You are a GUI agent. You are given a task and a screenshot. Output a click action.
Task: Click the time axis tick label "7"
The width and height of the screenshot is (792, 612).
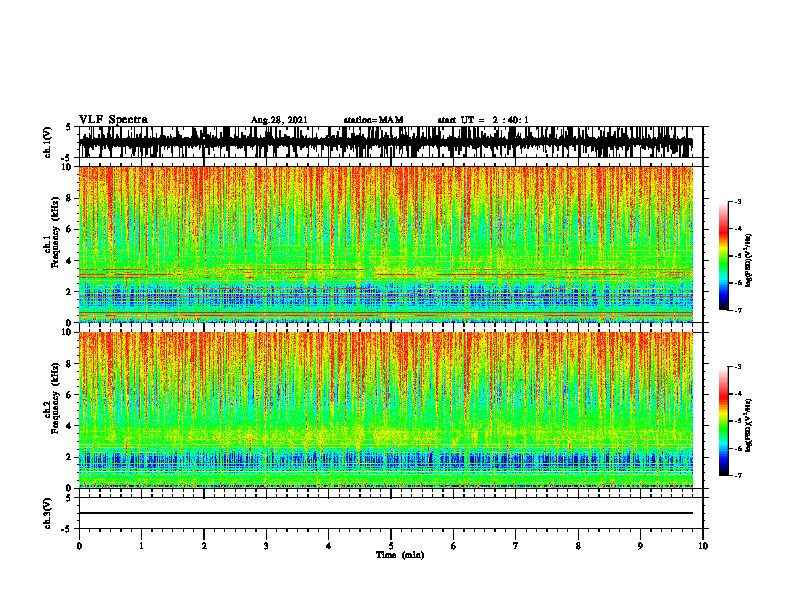tap(516, 546)
